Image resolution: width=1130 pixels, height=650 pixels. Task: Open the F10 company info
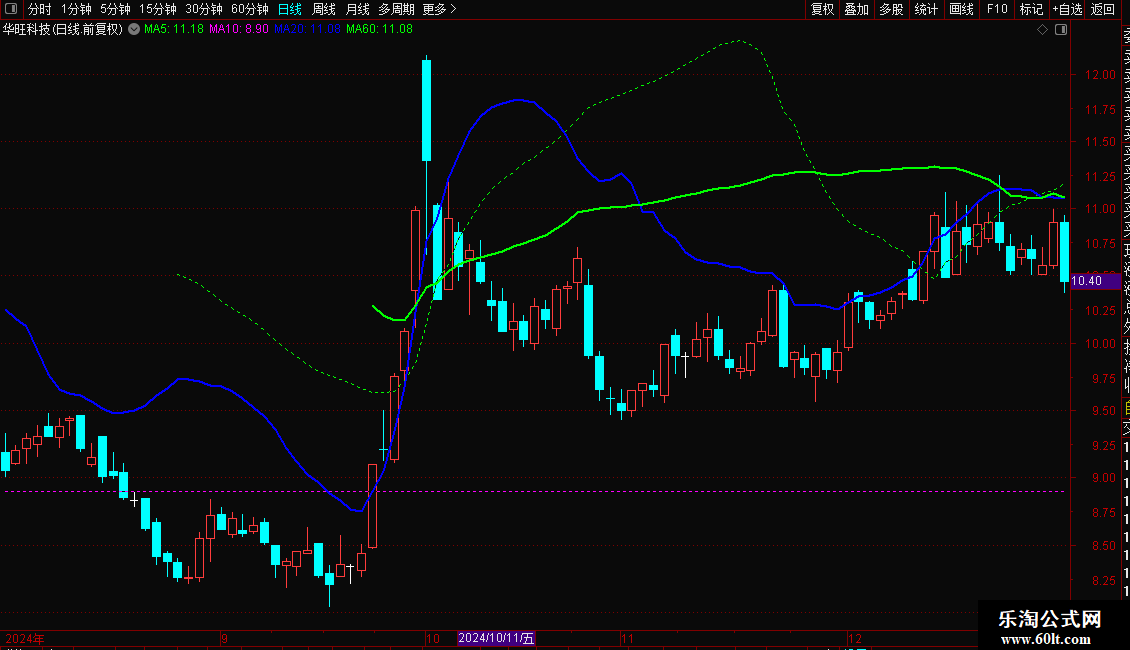[x=997, y=9]
